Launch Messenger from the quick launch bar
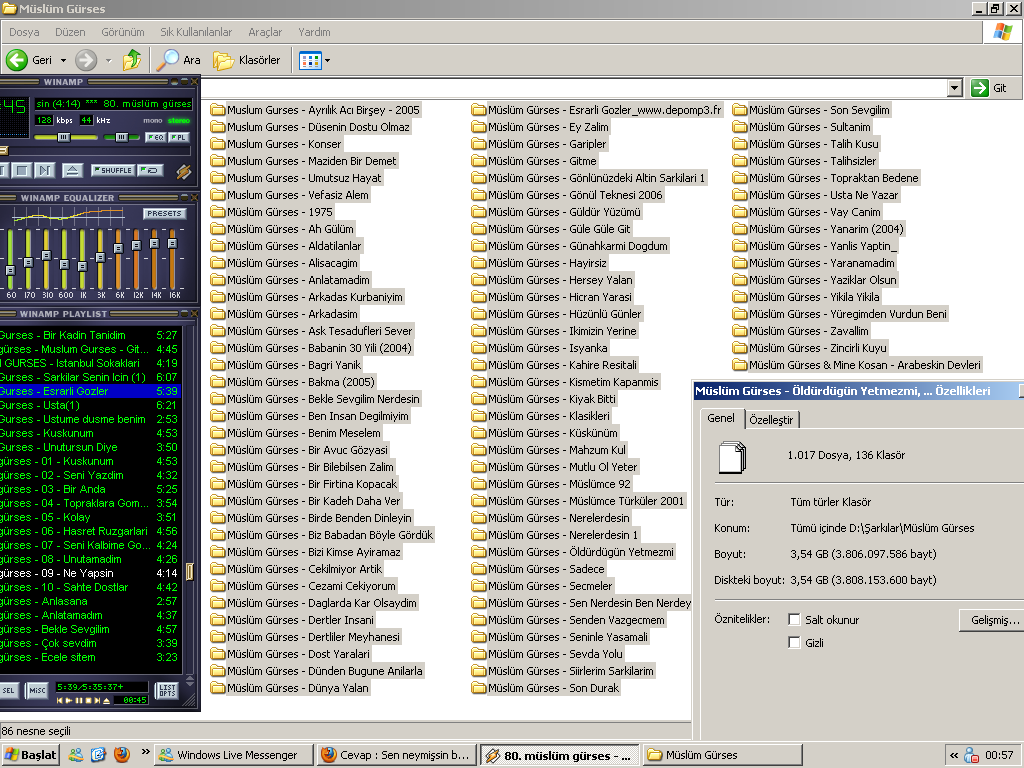This screenshot has width=1024, height=768. (x=76, y=755)
